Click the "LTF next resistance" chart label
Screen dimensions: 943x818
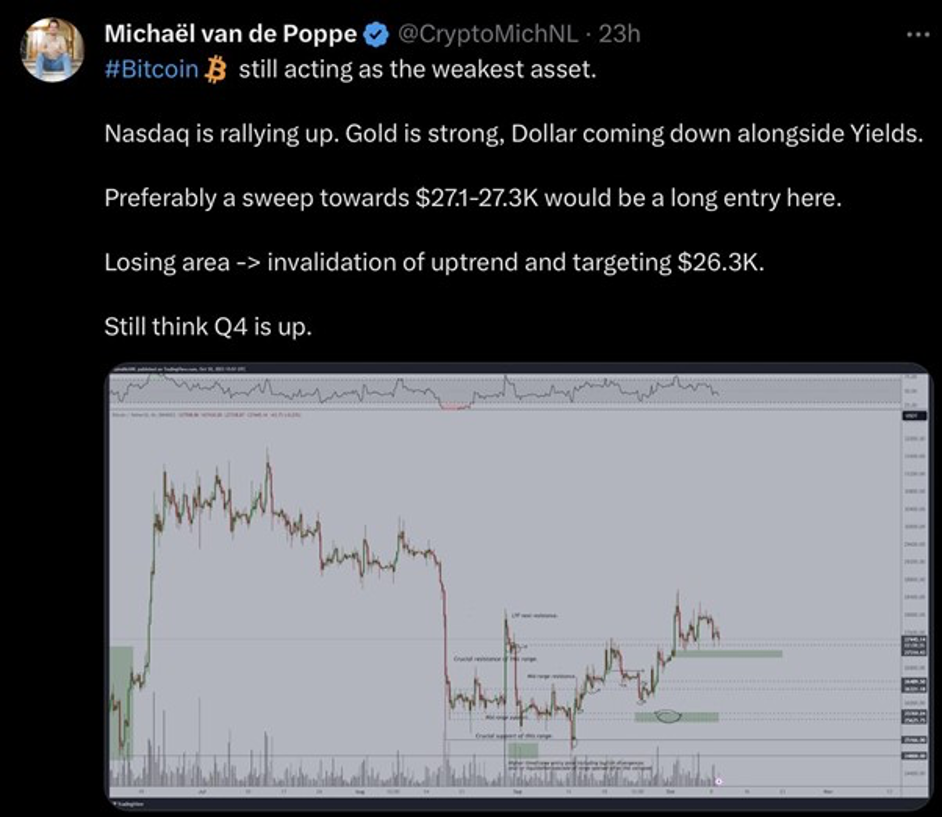pyautogui.click(x=533, y=615)
